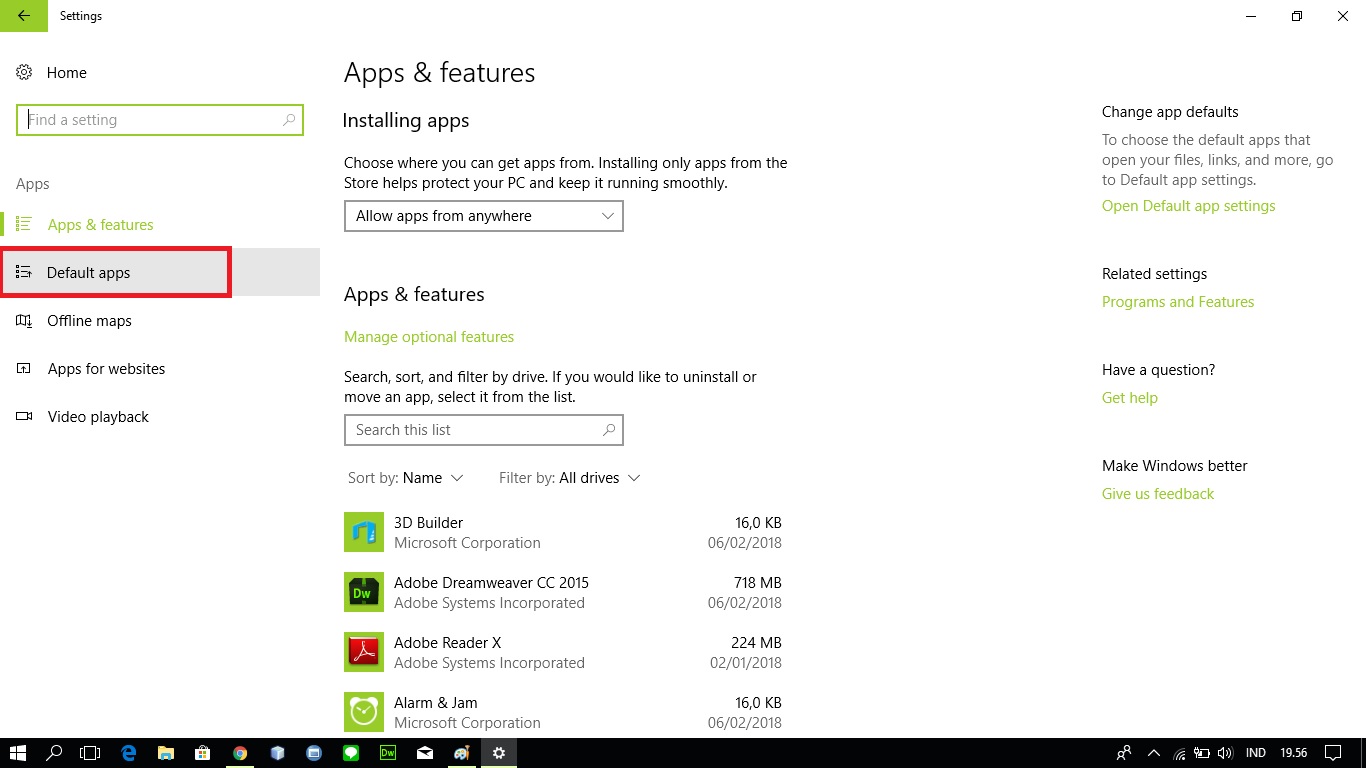Go back using the Settings back arrow
The height and width of the screenshot is (768, 1366).
[x=24, y=16]
